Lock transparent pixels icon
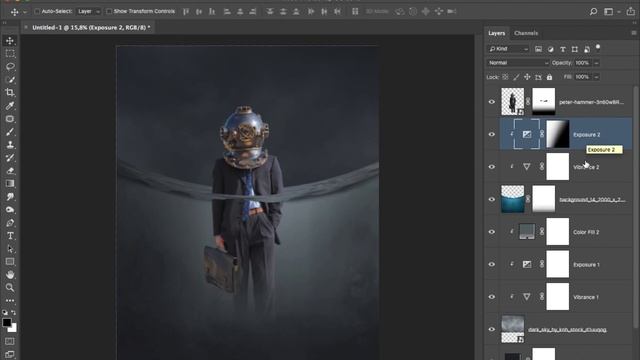The image size is (640, 360). pyautogui.click(x=505, y=77)
